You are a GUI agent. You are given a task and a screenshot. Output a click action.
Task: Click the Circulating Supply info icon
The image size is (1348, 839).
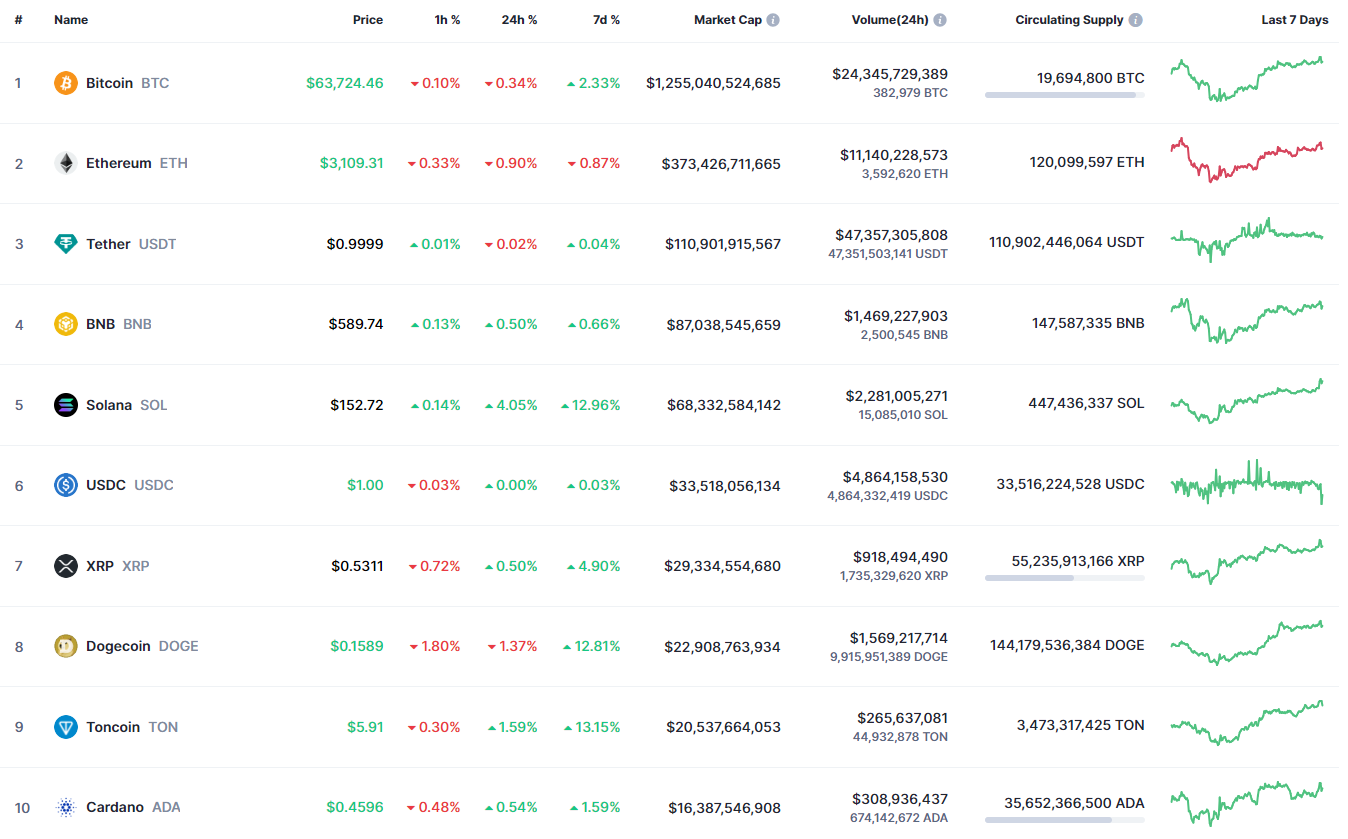point(1136,20)
